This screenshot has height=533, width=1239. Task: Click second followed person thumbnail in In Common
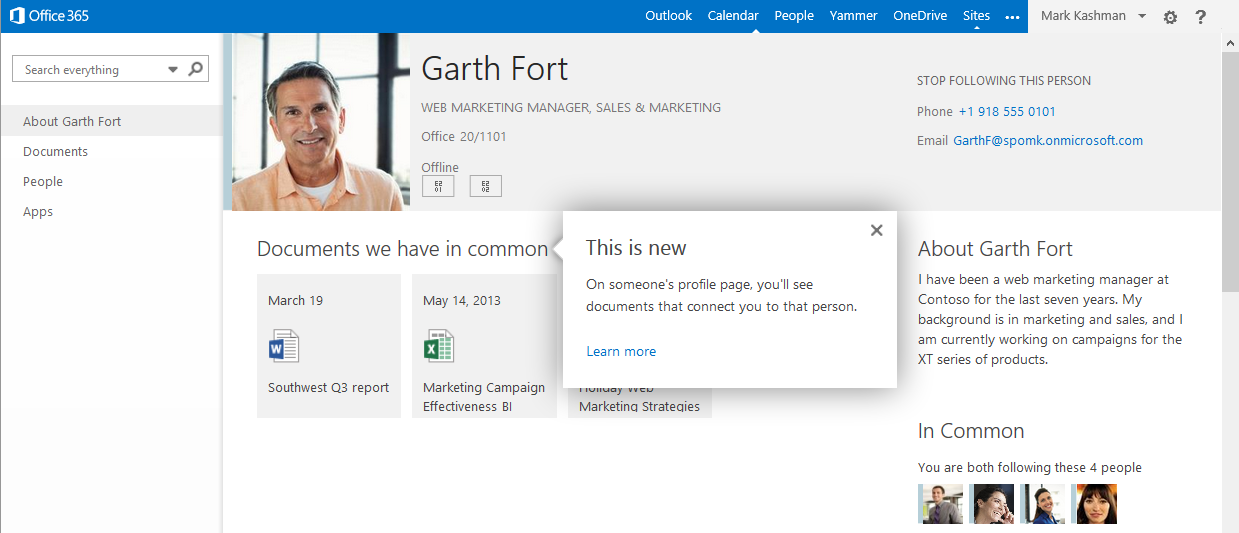[991, 504]
